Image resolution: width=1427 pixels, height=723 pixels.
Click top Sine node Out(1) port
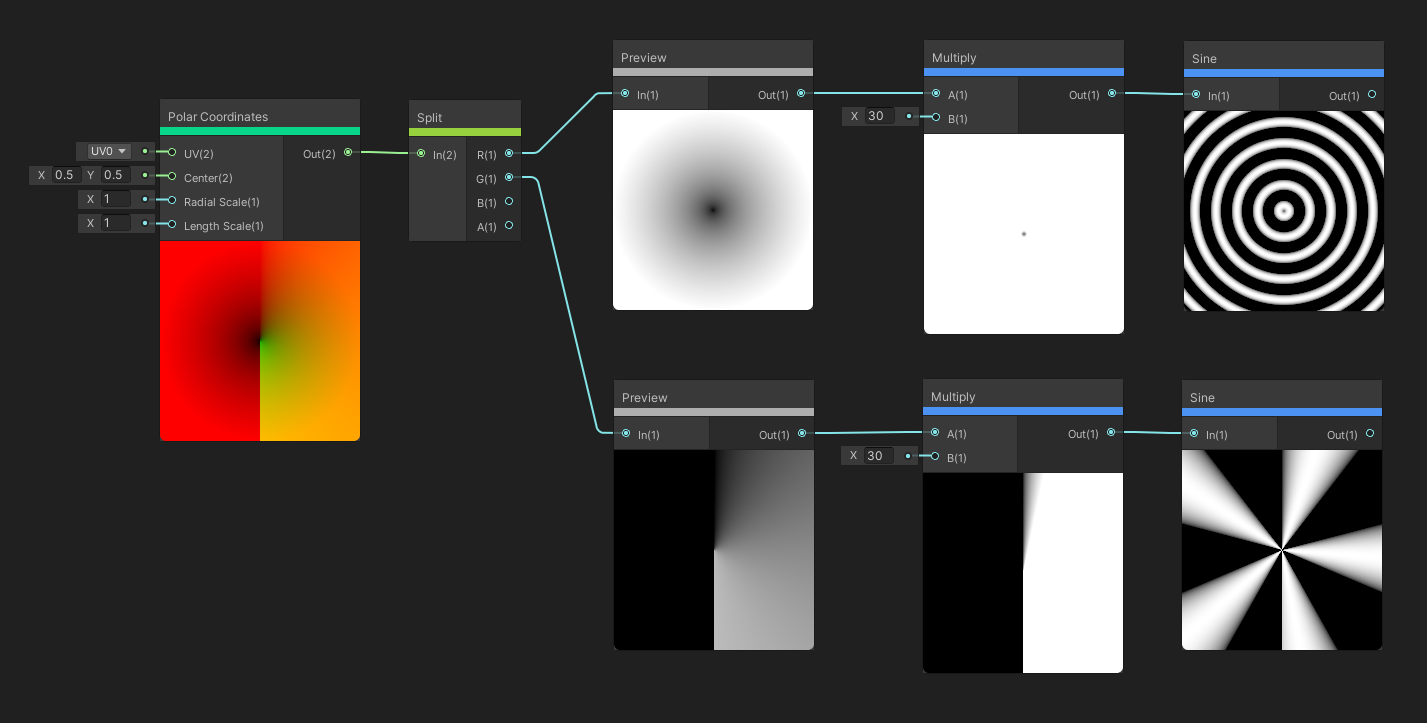coord(1371,95)
